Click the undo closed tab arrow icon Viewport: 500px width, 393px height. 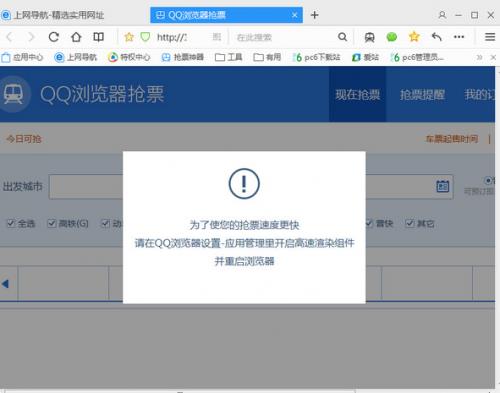pos(436,37)
